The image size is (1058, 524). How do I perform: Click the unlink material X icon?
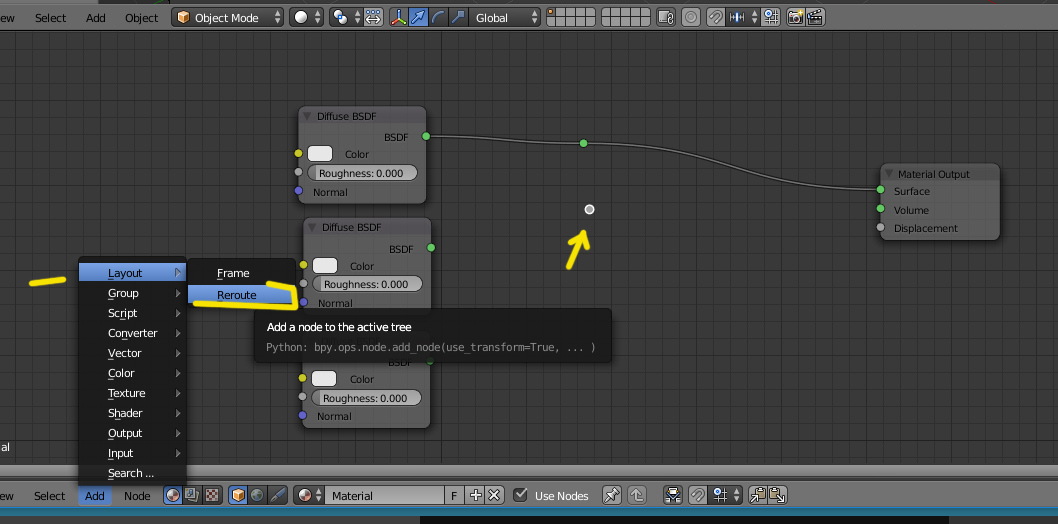(493, 495)
